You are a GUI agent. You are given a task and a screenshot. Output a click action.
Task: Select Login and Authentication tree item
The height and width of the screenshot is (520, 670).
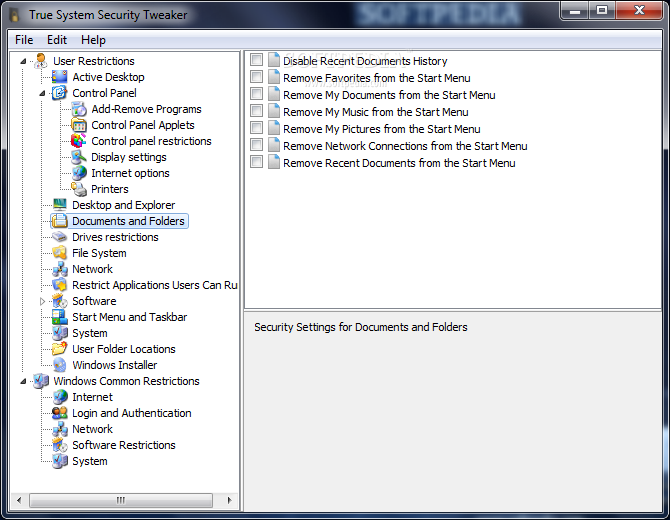tap(132, 413)
